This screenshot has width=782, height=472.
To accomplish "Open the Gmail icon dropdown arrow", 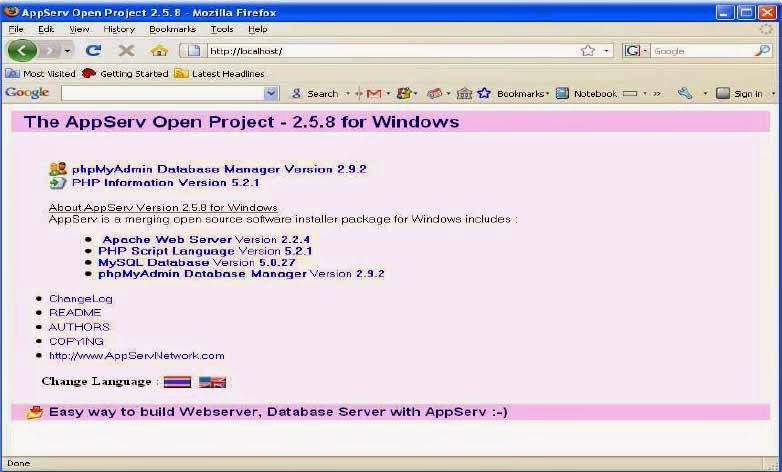I will (x=388, y=94).
